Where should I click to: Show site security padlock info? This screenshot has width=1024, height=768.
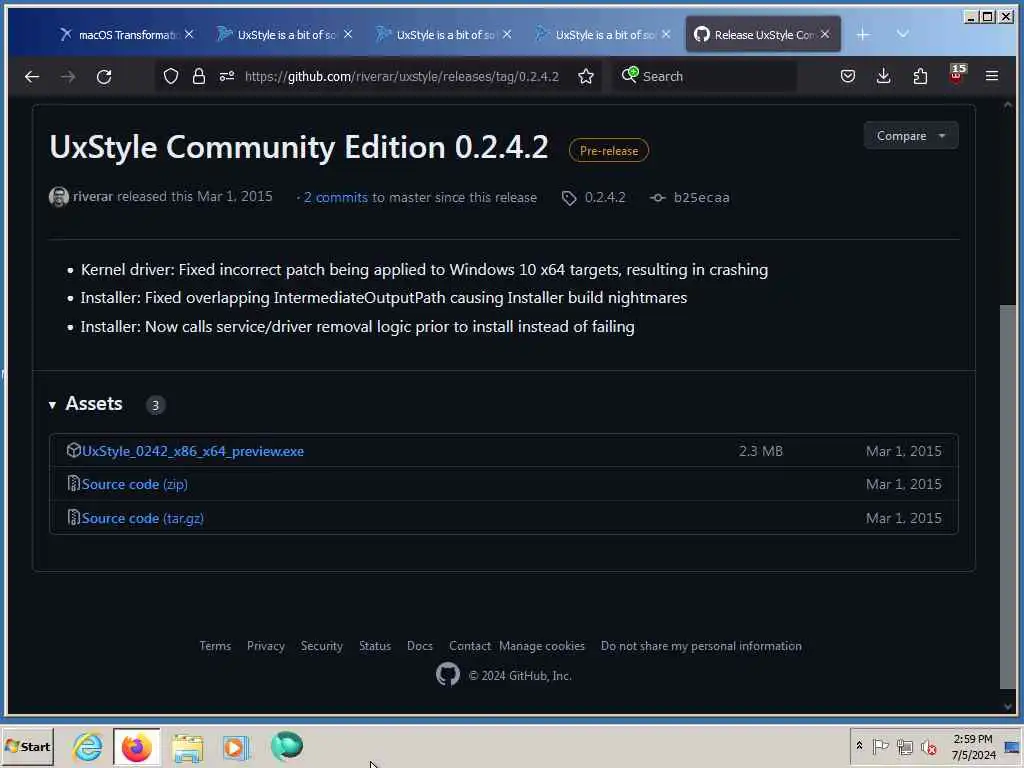point(199,76)
